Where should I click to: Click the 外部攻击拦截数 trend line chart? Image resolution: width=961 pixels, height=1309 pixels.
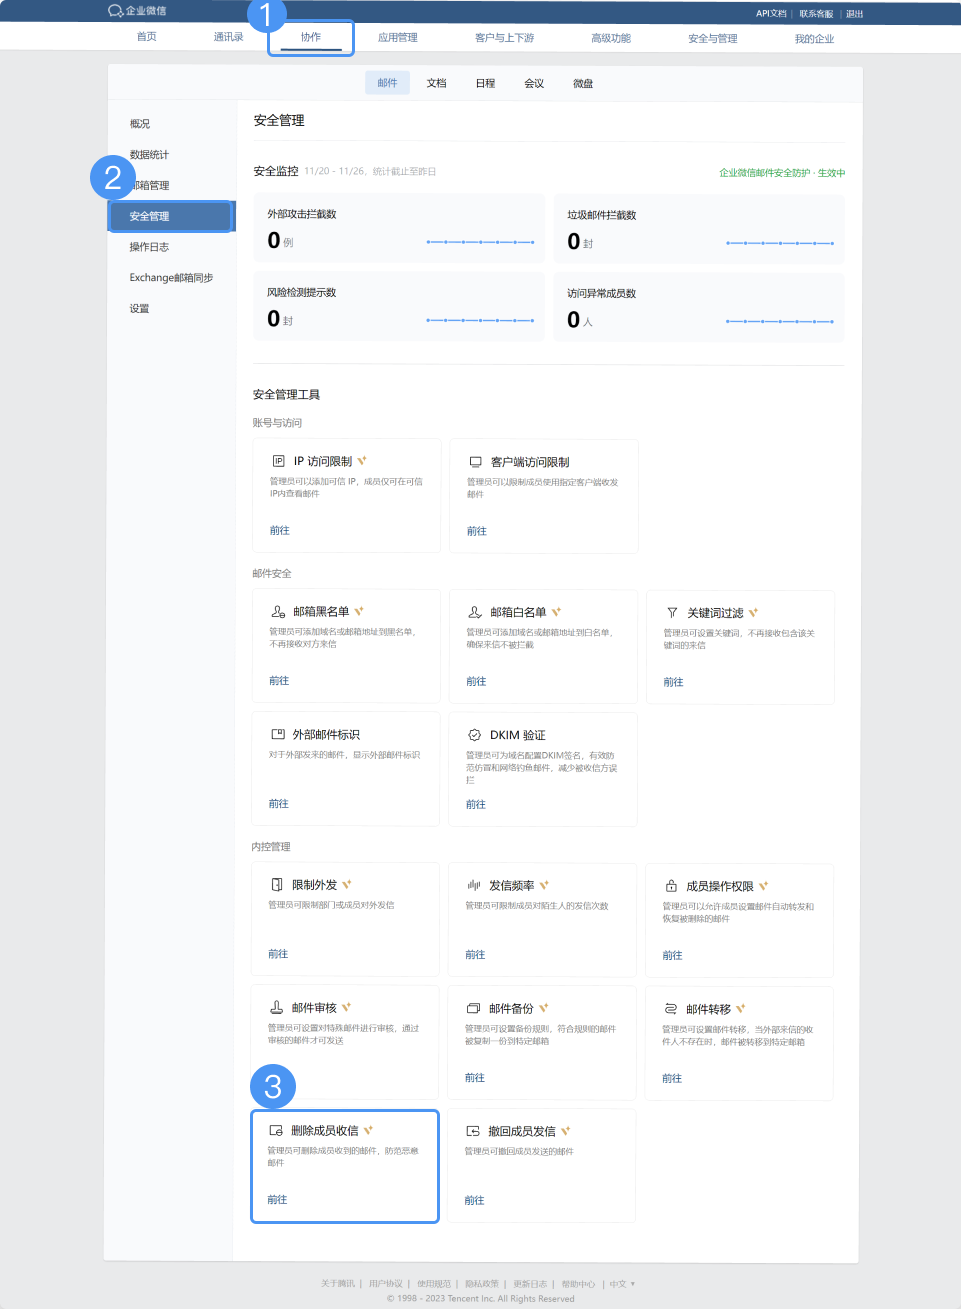480,242
